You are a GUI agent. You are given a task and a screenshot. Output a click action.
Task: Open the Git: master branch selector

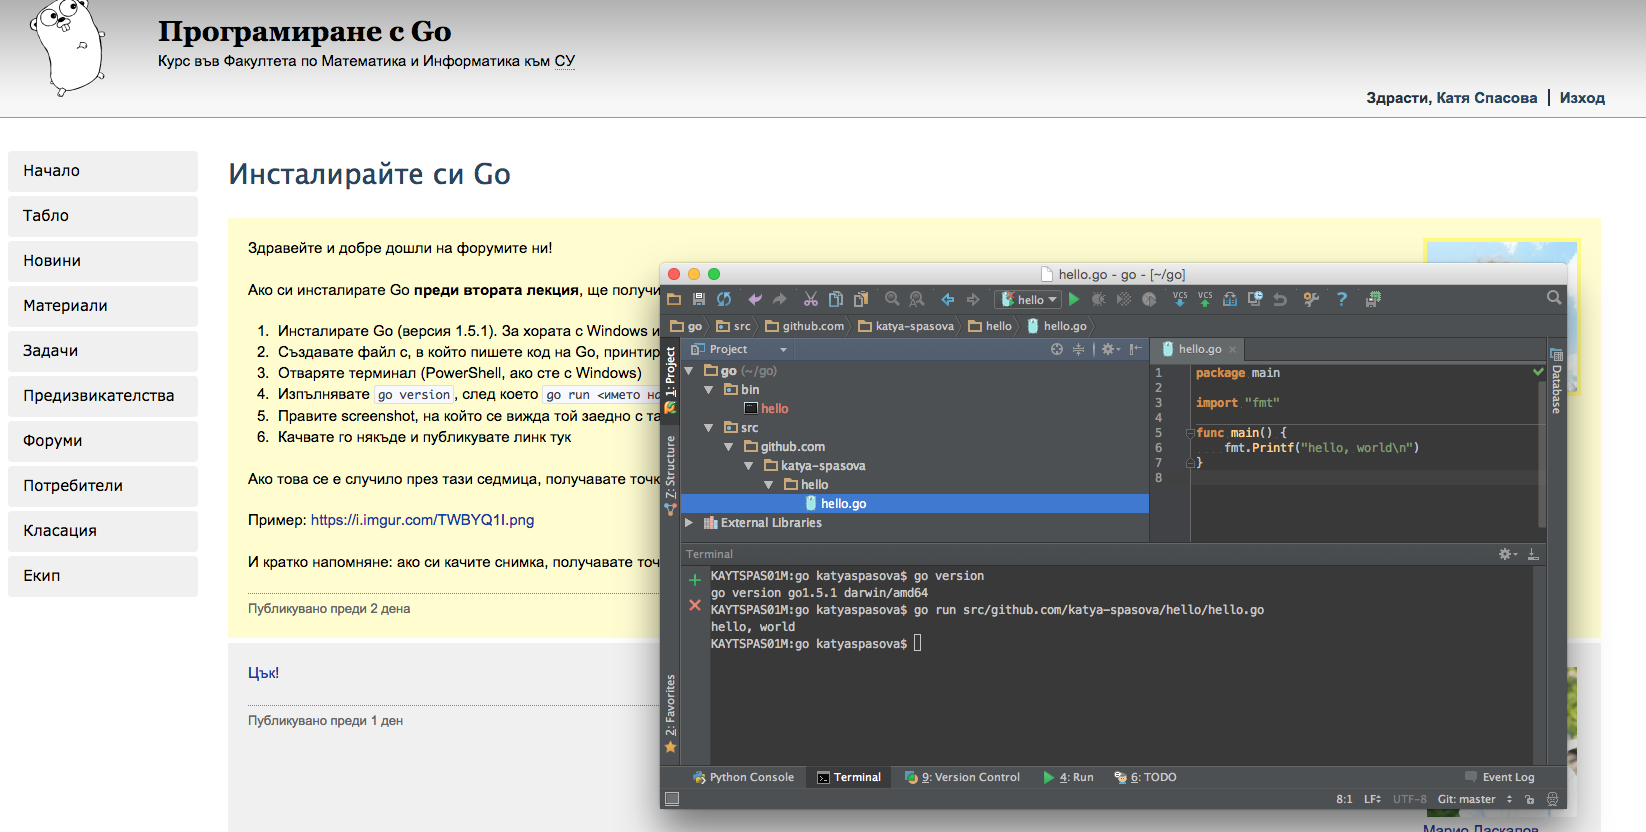[1475, 799]
